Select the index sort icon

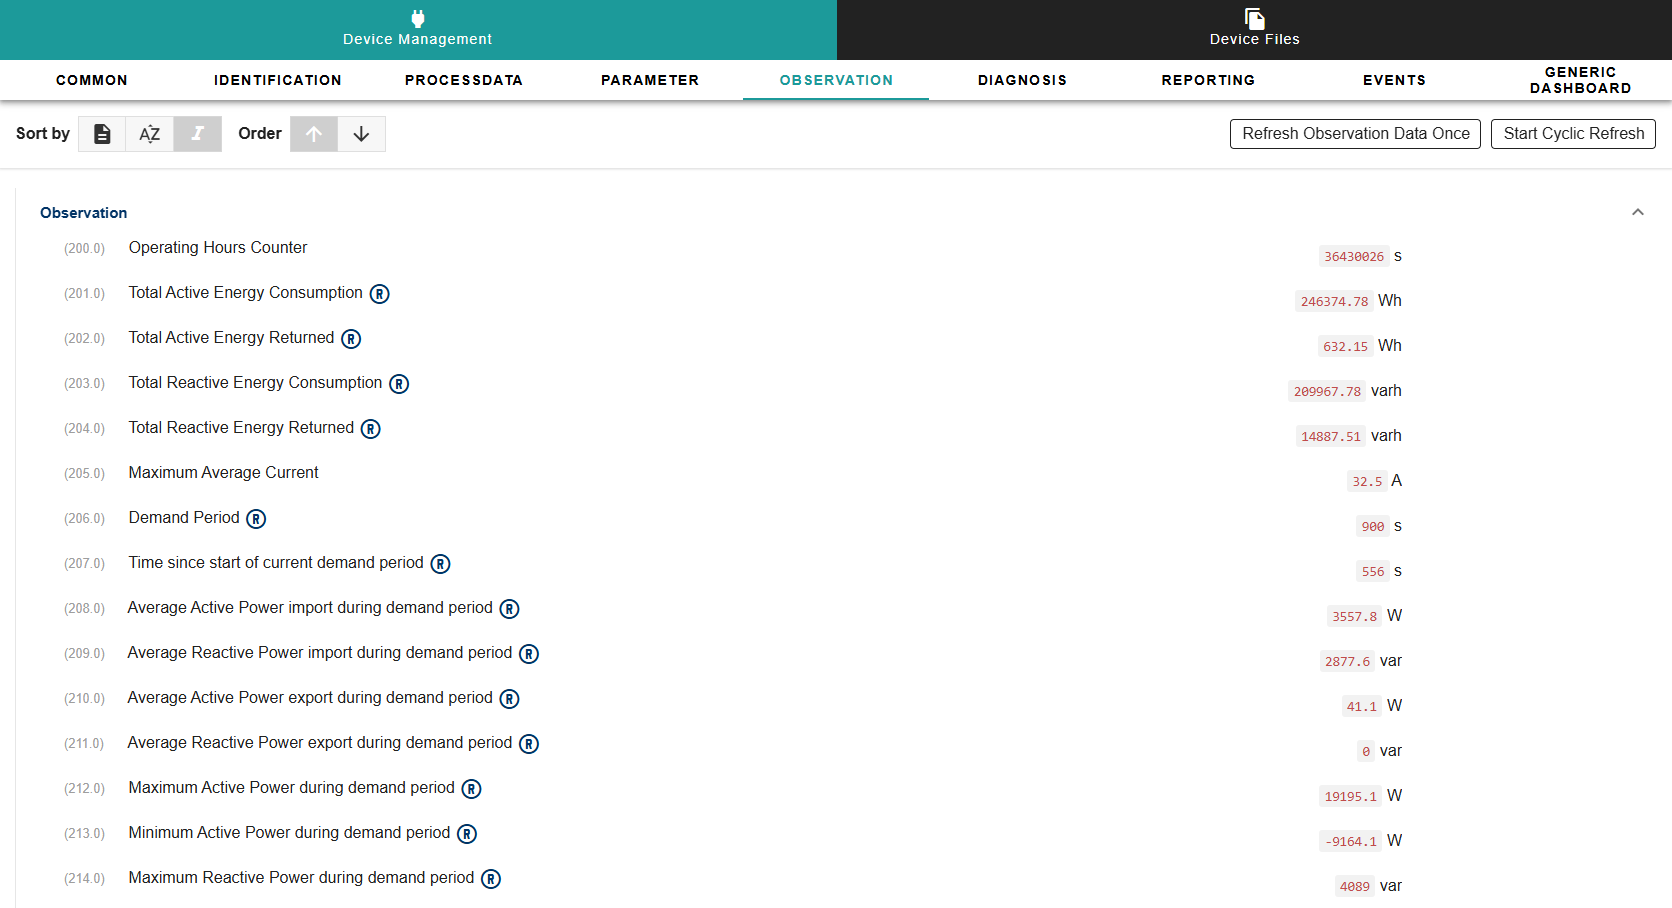[198, 134]
